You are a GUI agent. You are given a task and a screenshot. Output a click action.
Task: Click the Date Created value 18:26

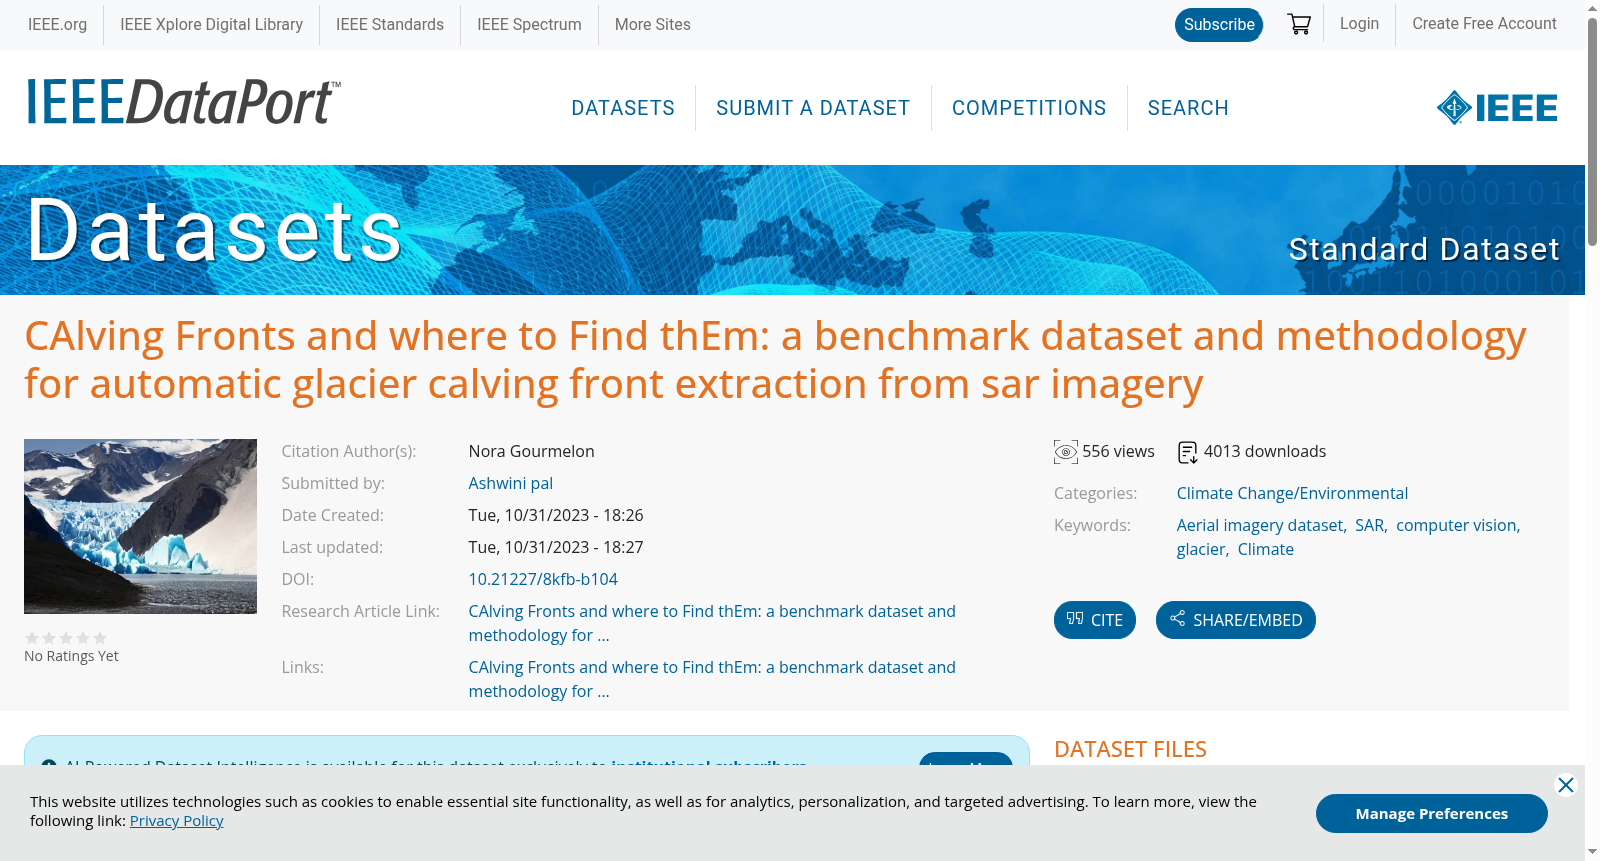[555, 515]
